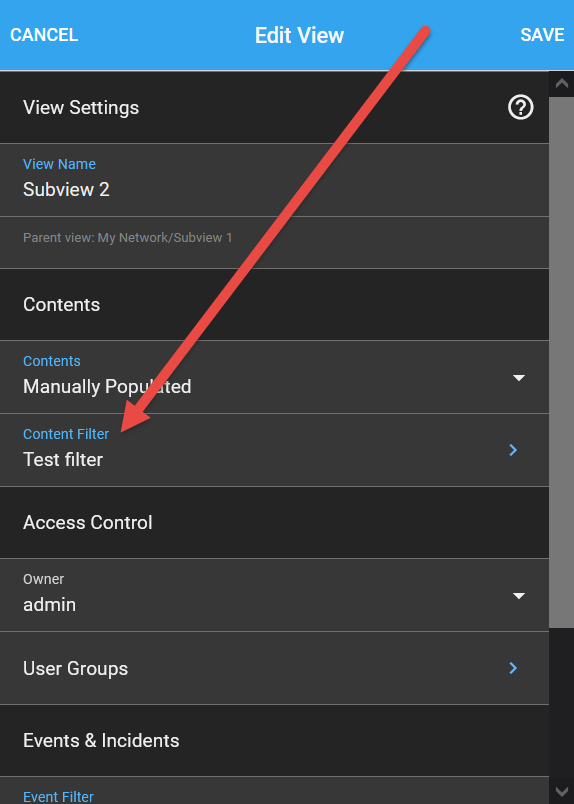Open the Owner admin selector
The width and height of the screenshot is (574, 804).
[x=274, y=595]
